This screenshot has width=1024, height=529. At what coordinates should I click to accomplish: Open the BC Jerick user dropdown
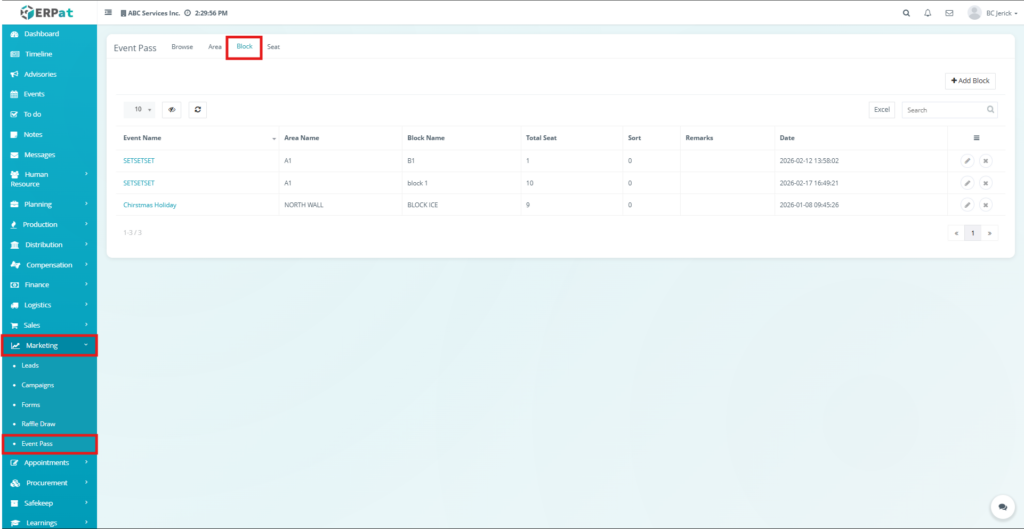(994, 13)
